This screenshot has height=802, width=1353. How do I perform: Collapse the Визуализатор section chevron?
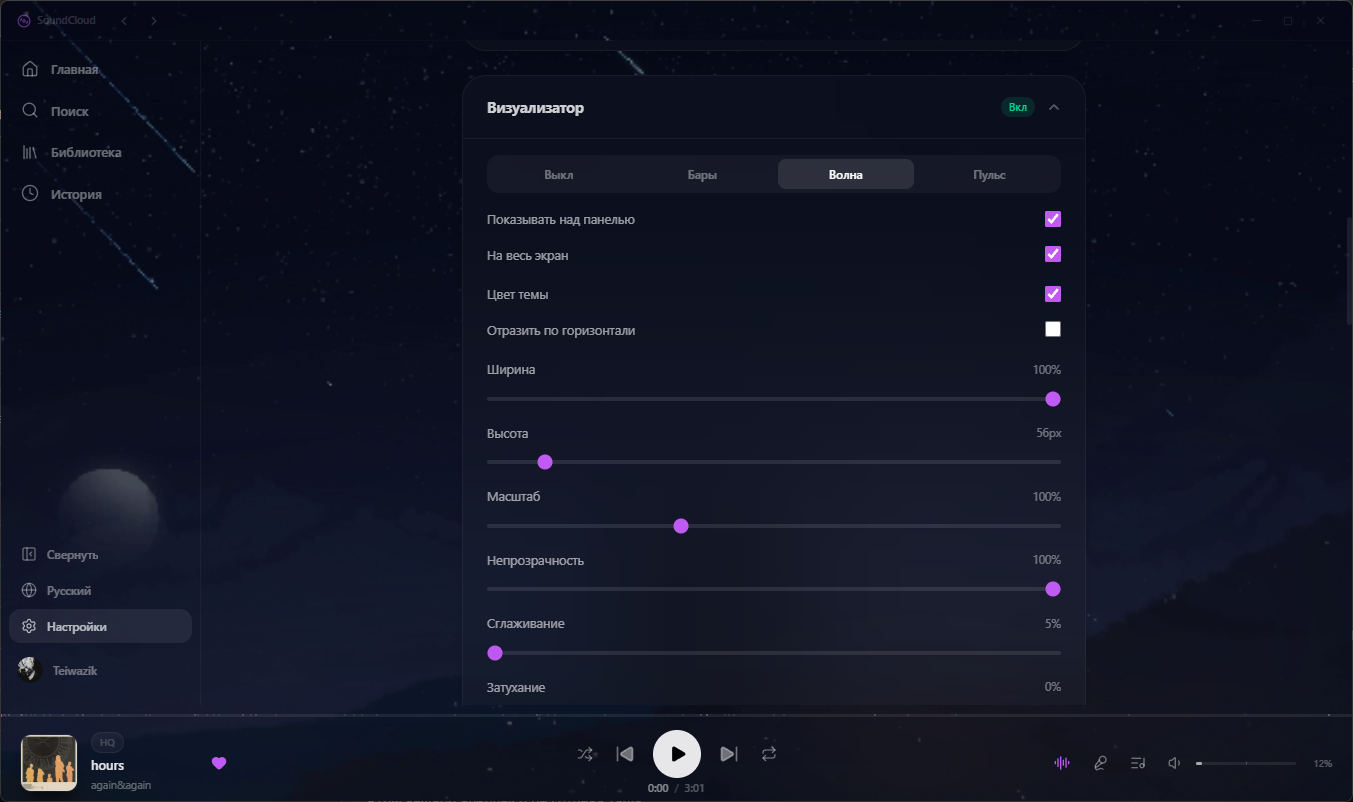[1054, 108]
